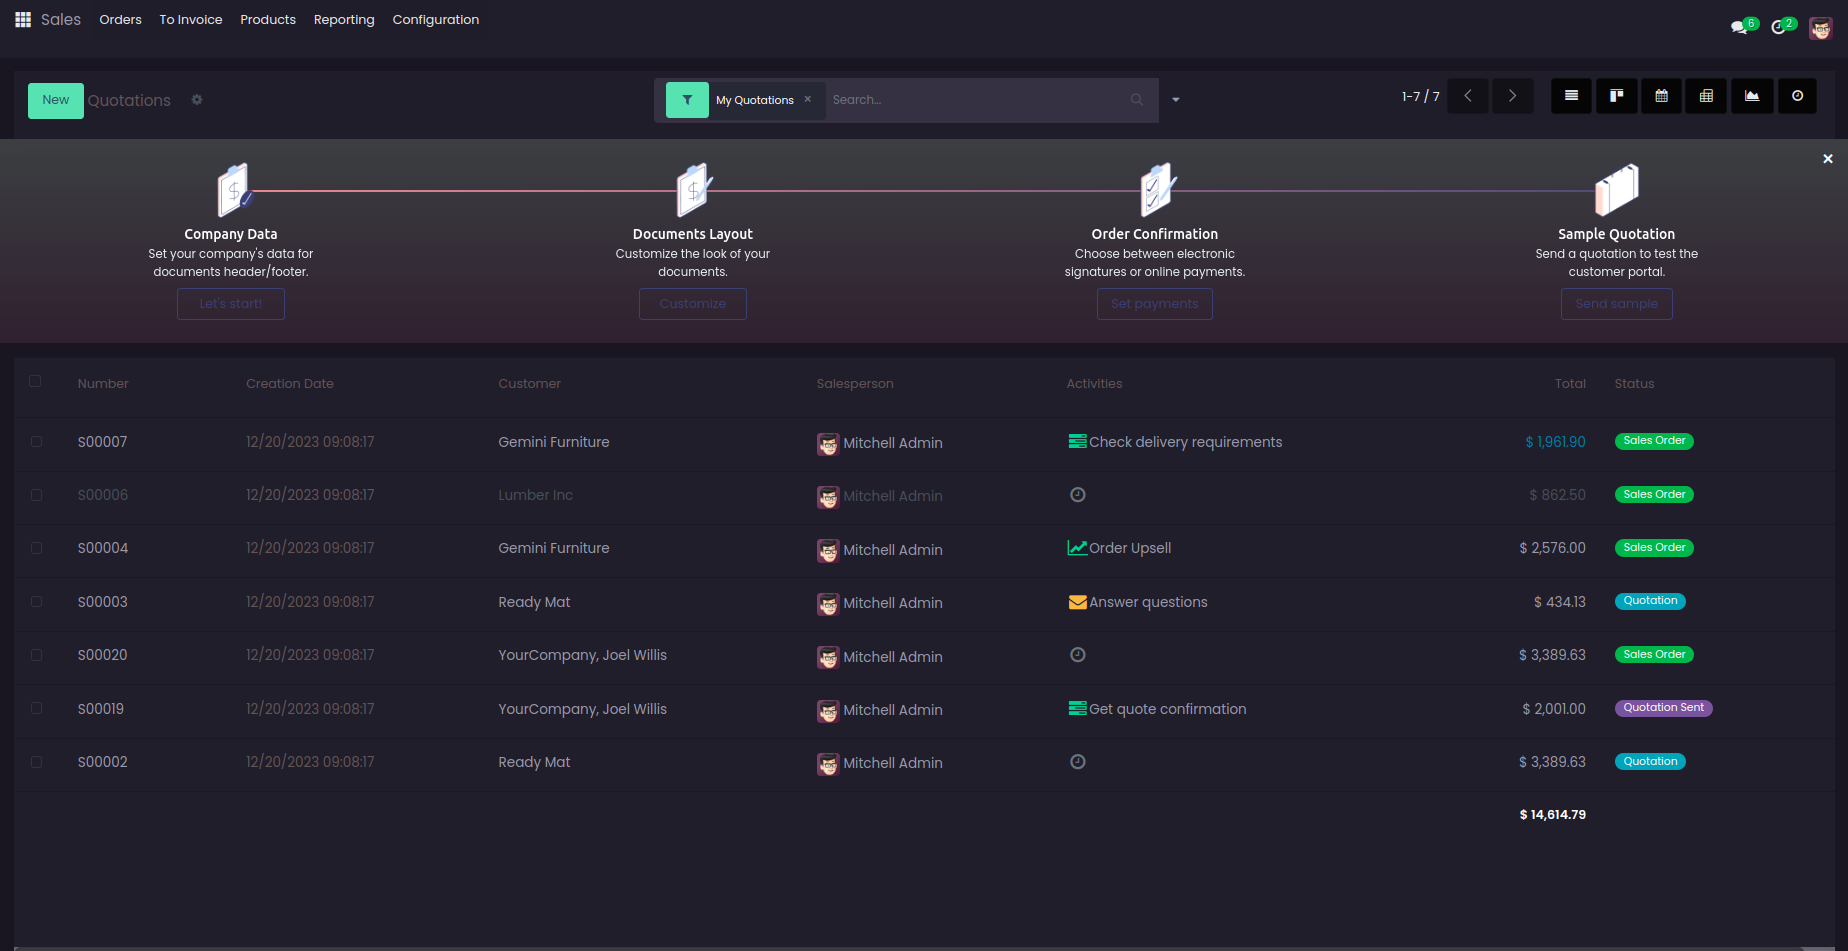This screenshot has width=1848, height=951.
Task: Click the Quotation status badge for S00003
Action: [x=1651, y=601]
